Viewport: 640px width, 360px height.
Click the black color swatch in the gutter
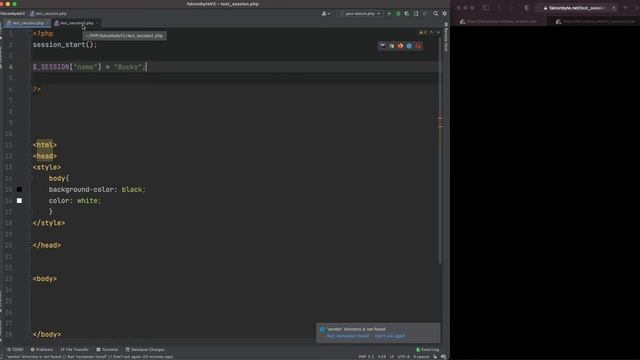(19, 189)
